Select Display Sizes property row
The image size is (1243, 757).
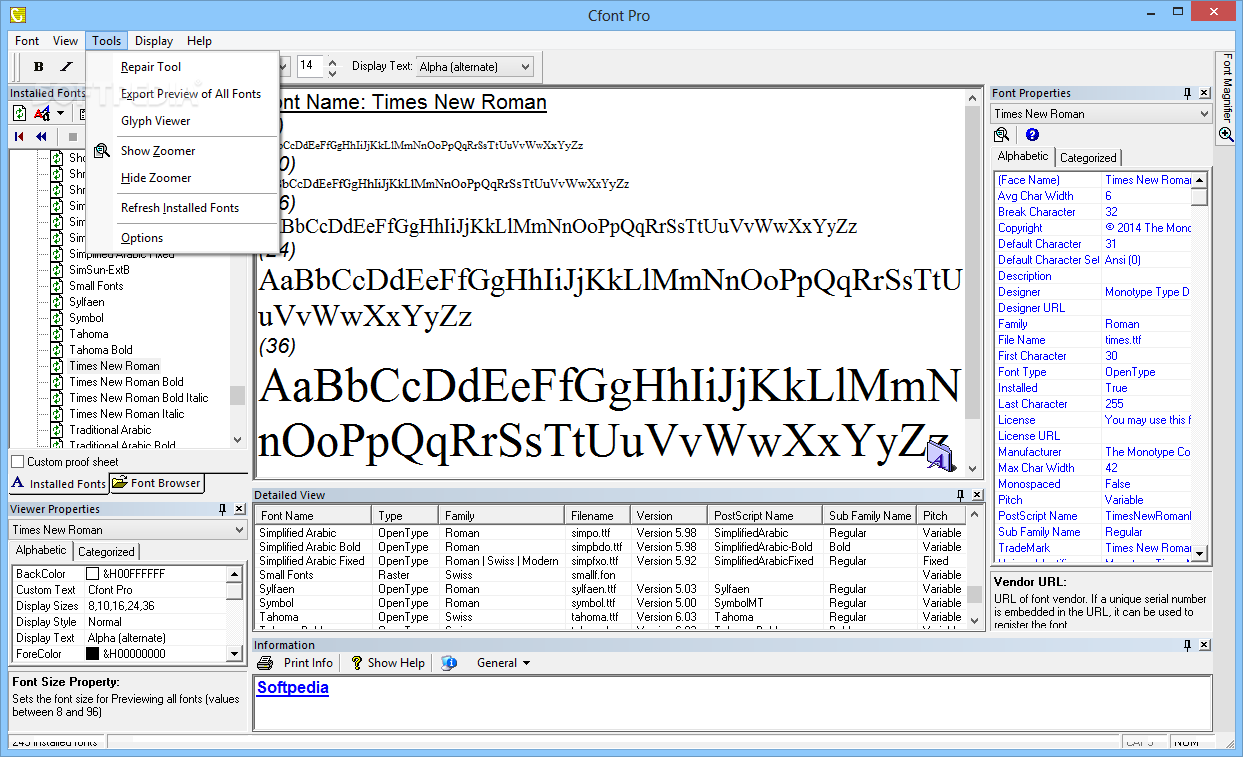pyautogui.click(x=119, y=606)
